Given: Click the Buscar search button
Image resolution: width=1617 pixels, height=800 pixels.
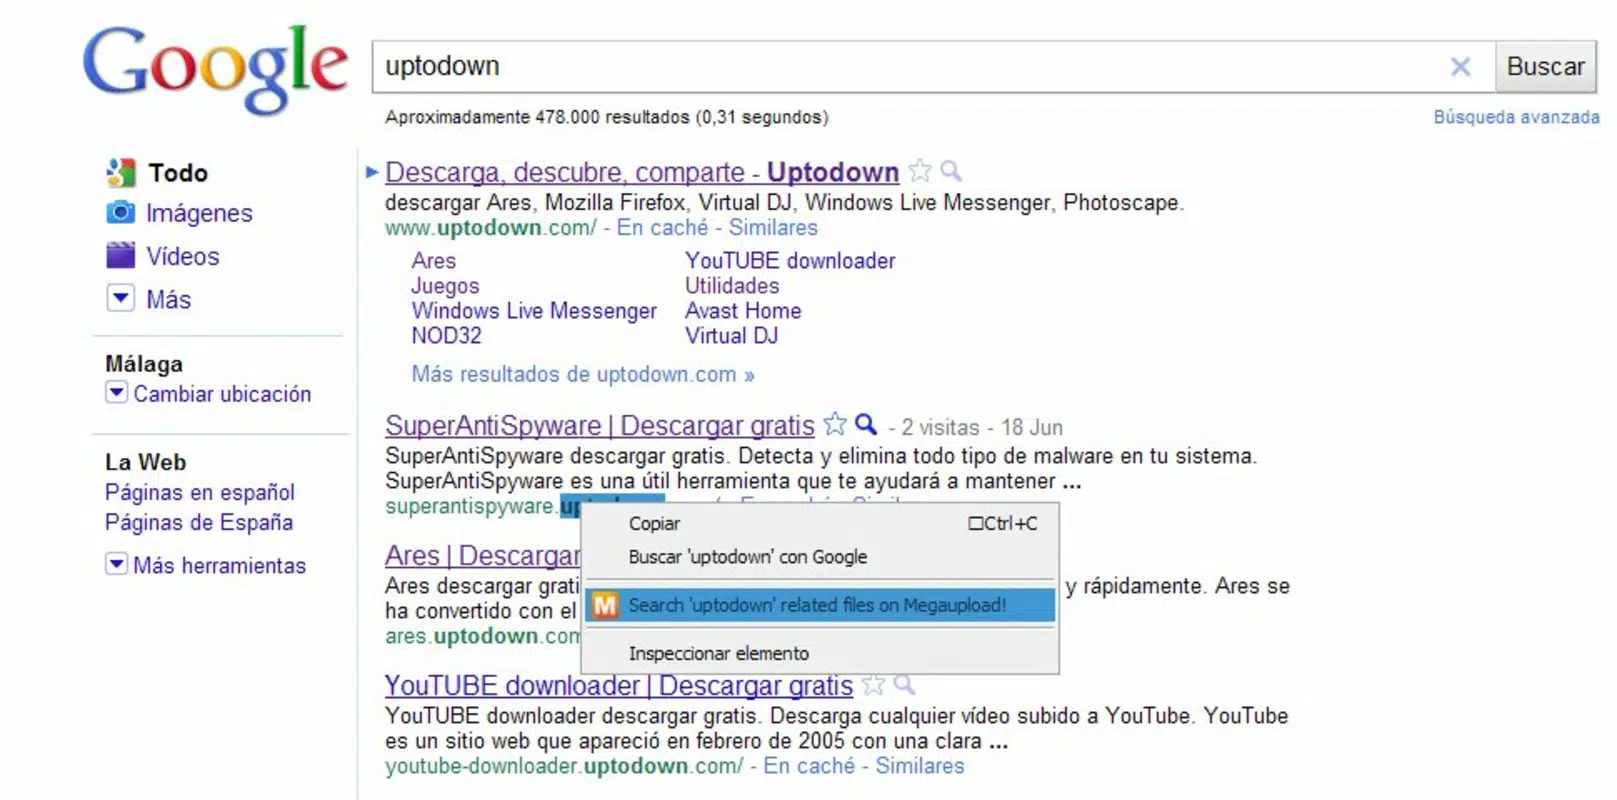Looking at the screenshot, I should [1545, 67].
